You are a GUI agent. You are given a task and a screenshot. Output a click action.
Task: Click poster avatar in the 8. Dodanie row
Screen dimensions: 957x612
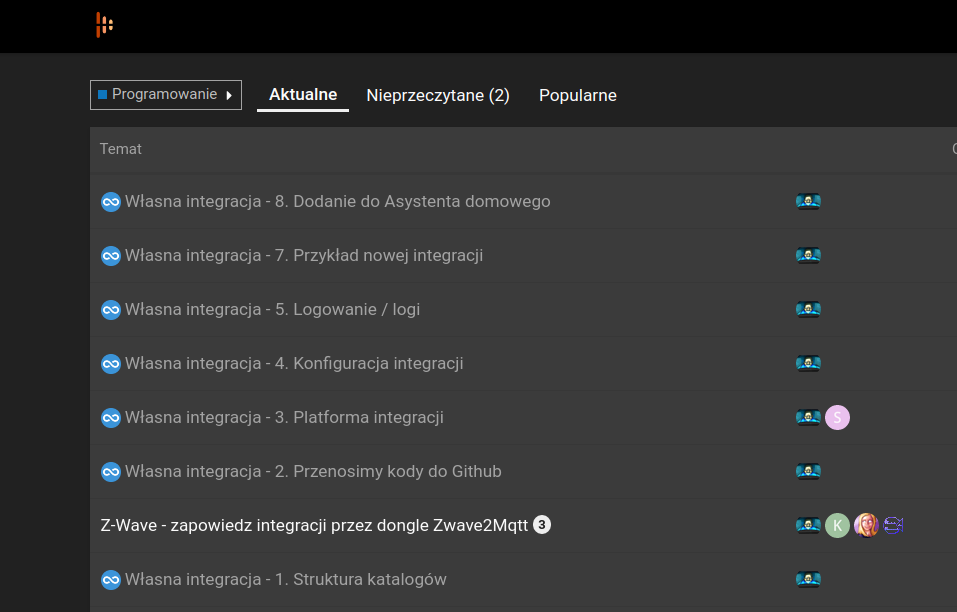(x=808, y=202)
